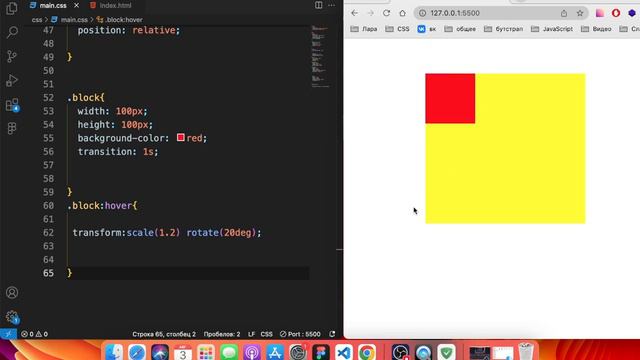Open the 'бутстрап' bookmarks folder
The image size is (640, 360).
(x=503, y=29)
